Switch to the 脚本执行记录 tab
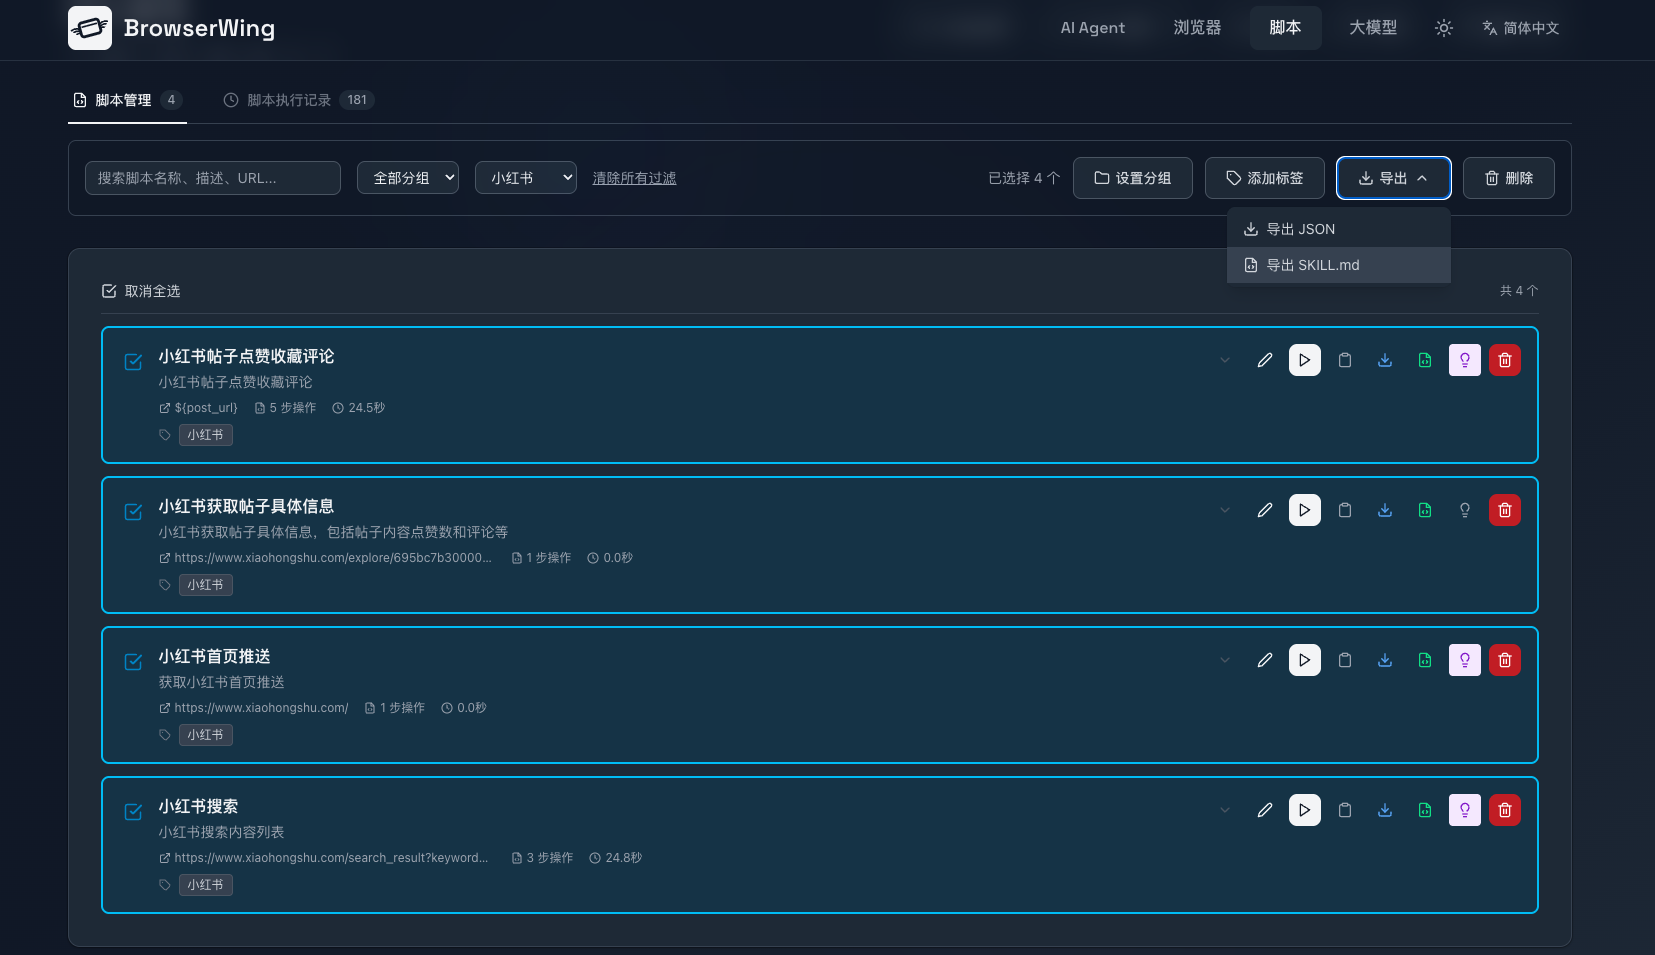 tap(288, 100)
